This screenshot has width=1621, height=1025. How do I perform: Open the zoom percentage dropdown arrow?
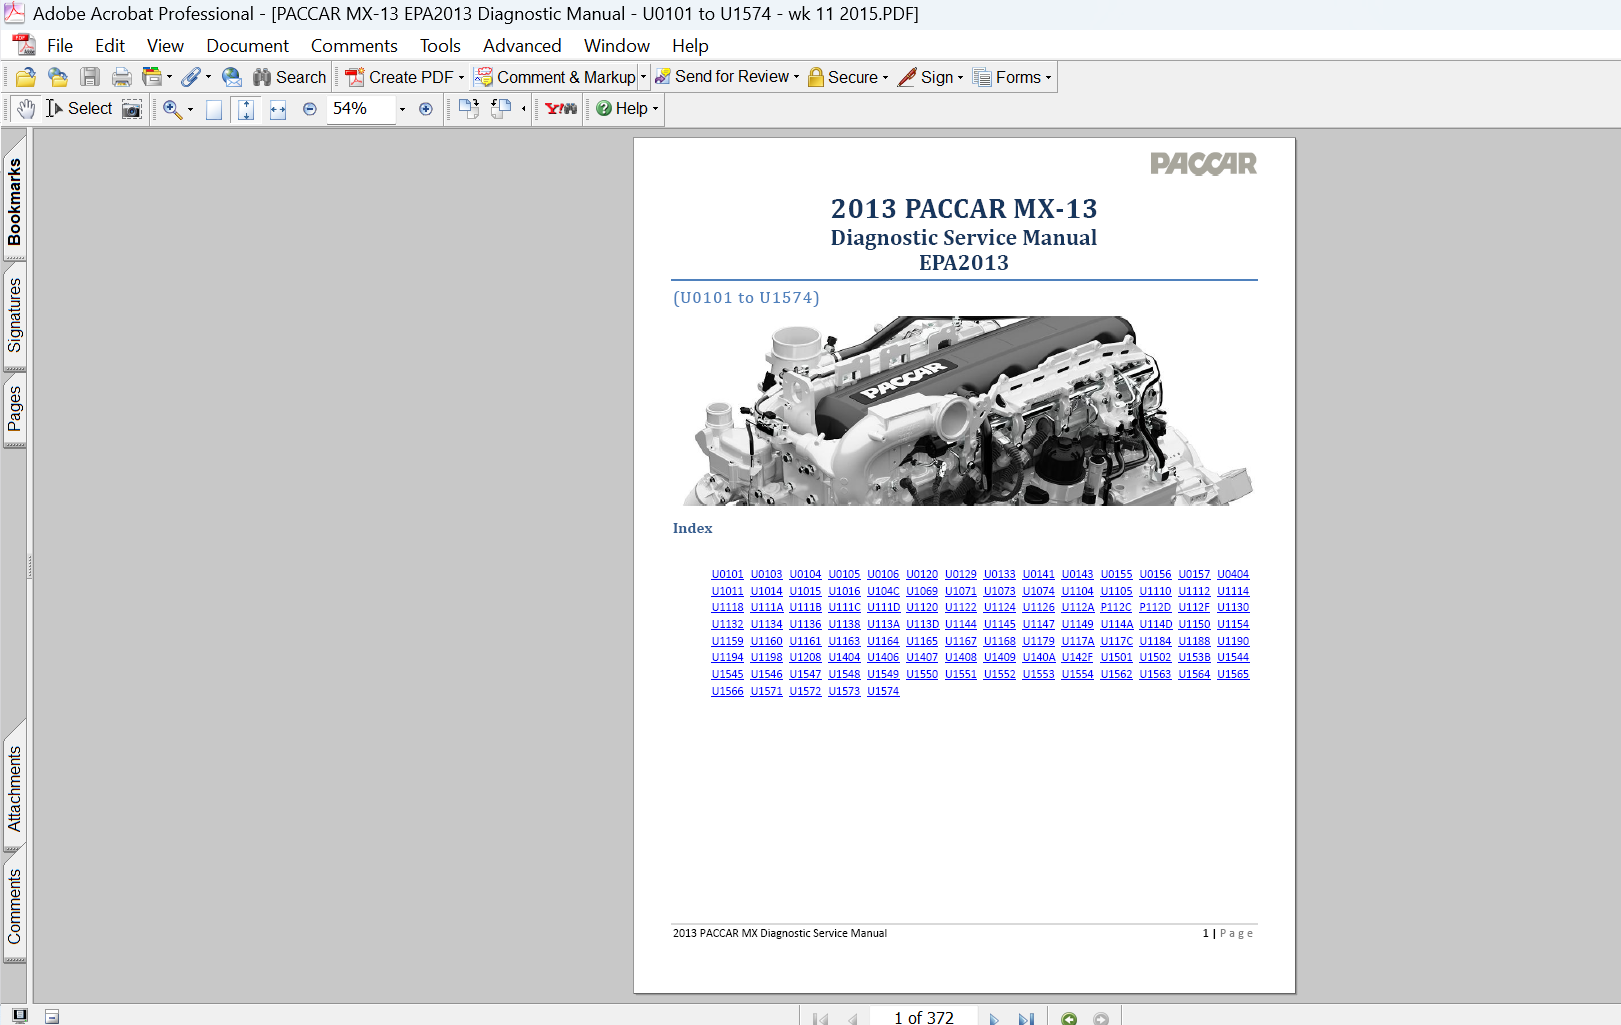point(403,109)
